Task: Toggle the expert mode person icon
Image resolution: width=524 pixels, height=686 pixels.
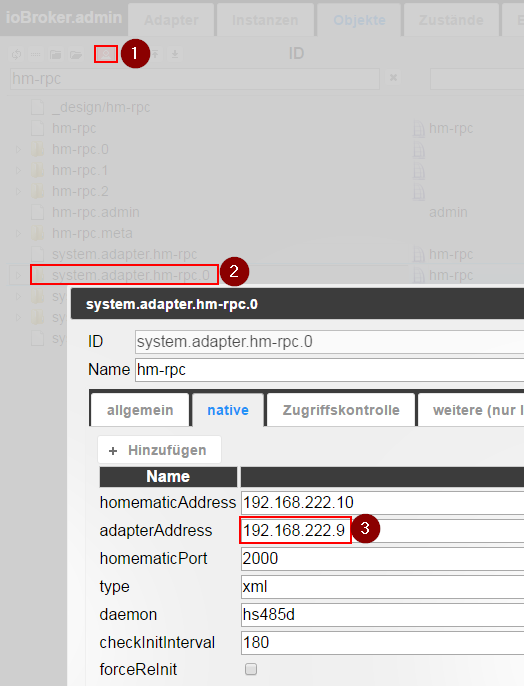Action: click(x=106, y=54)
